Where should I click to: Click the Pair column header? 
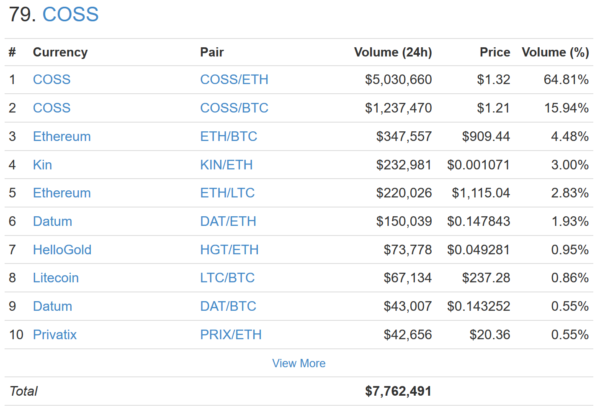pos(212,52)
